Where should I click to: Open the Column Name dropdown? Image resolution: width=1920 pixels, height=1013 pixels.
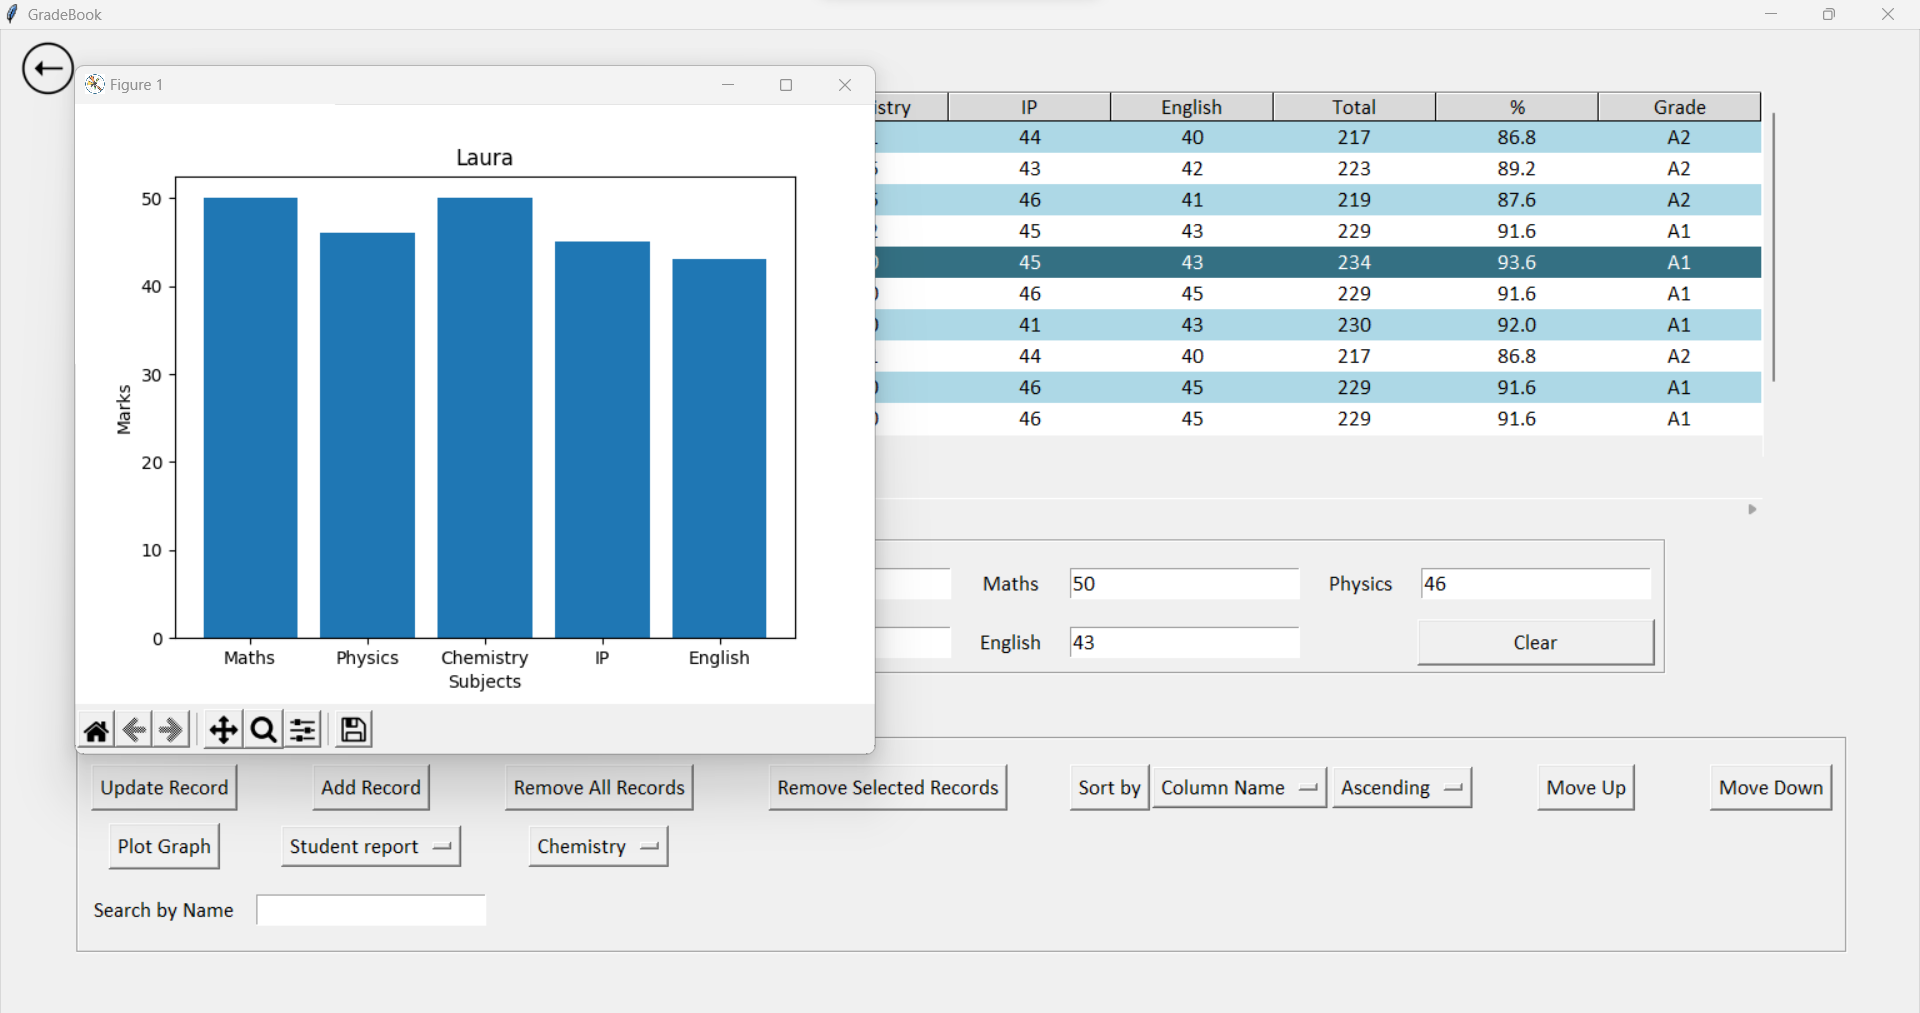pos(1238,787)
